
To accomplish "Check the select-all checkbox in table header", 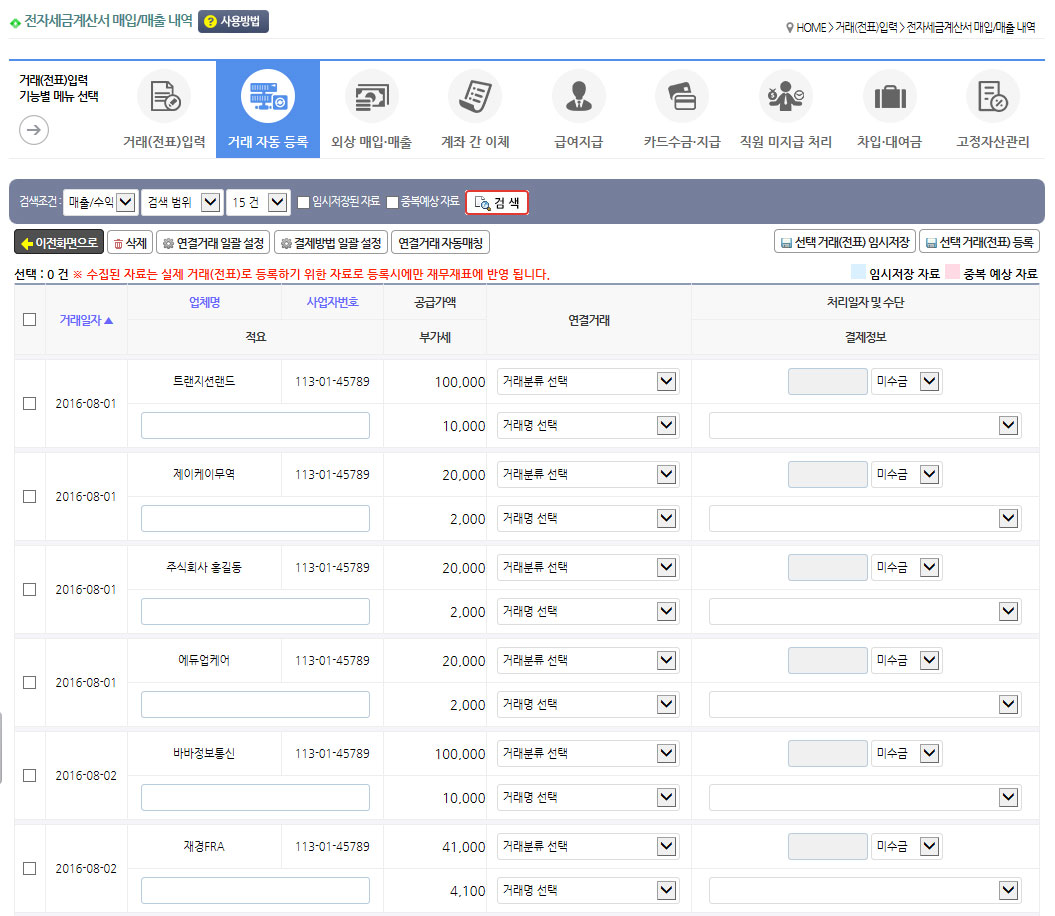I will coord(30,320).
